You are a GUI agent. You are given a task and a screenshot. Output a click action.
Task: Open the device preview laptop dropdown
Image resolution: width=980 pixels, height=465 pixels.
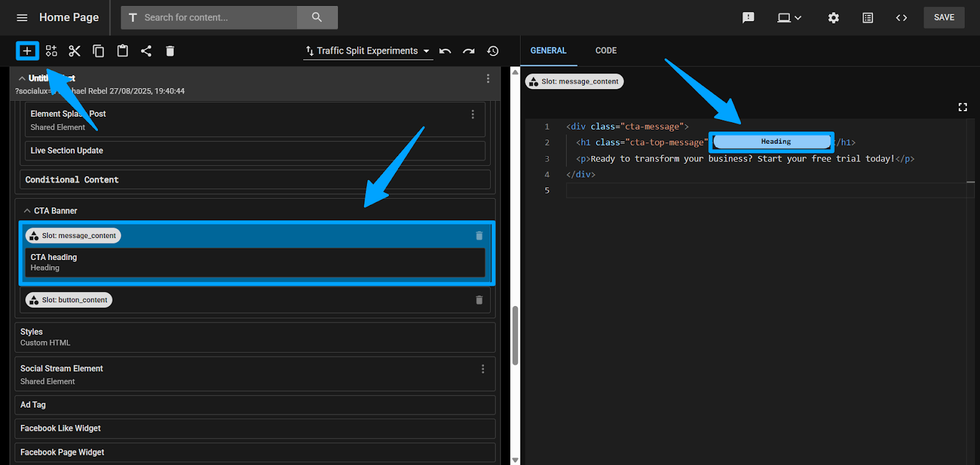click(x=790, y=18)
